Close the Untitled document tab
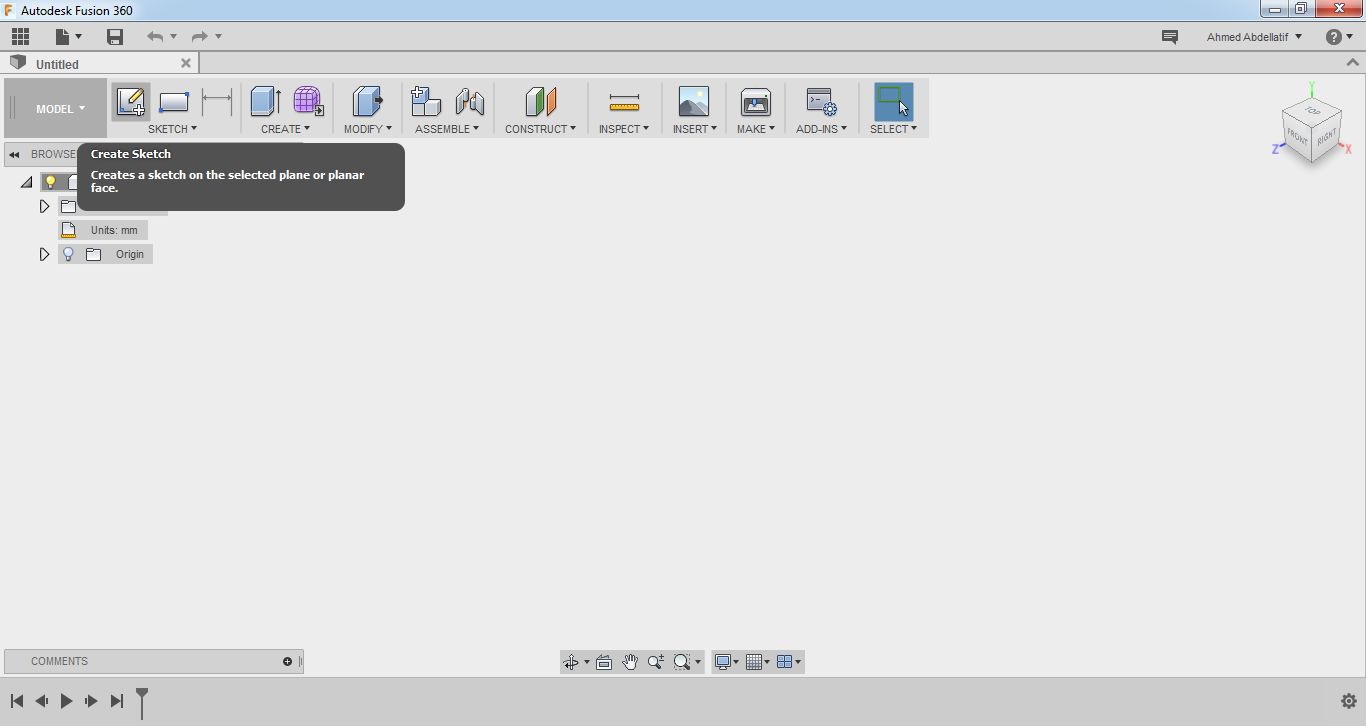The image size is (1366, 726). 185,63
